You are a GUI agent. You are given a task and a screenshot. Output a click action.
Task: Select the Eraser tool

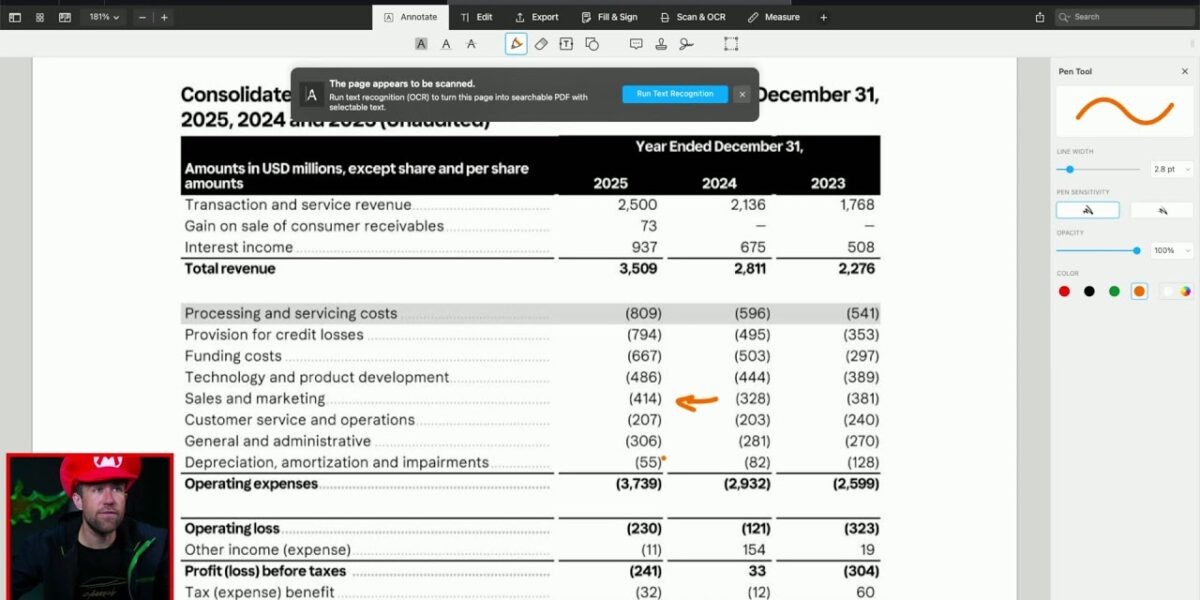[x=541, y=44]
